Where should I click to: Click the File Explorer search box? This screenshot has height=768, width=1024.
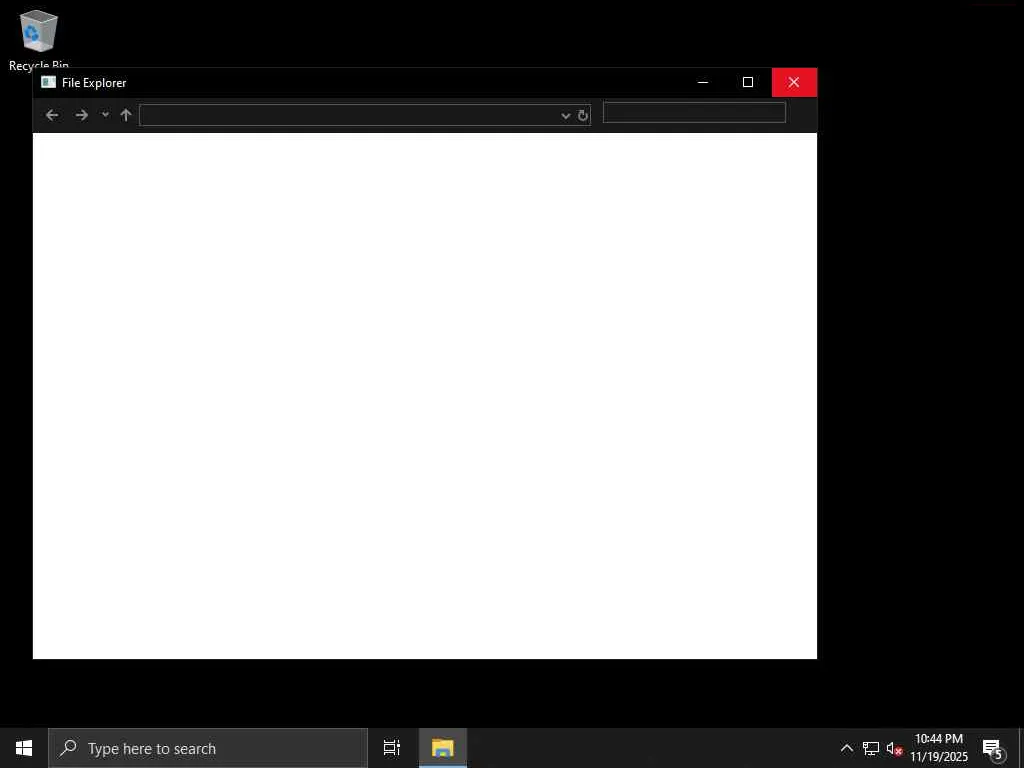coord(694,112)
